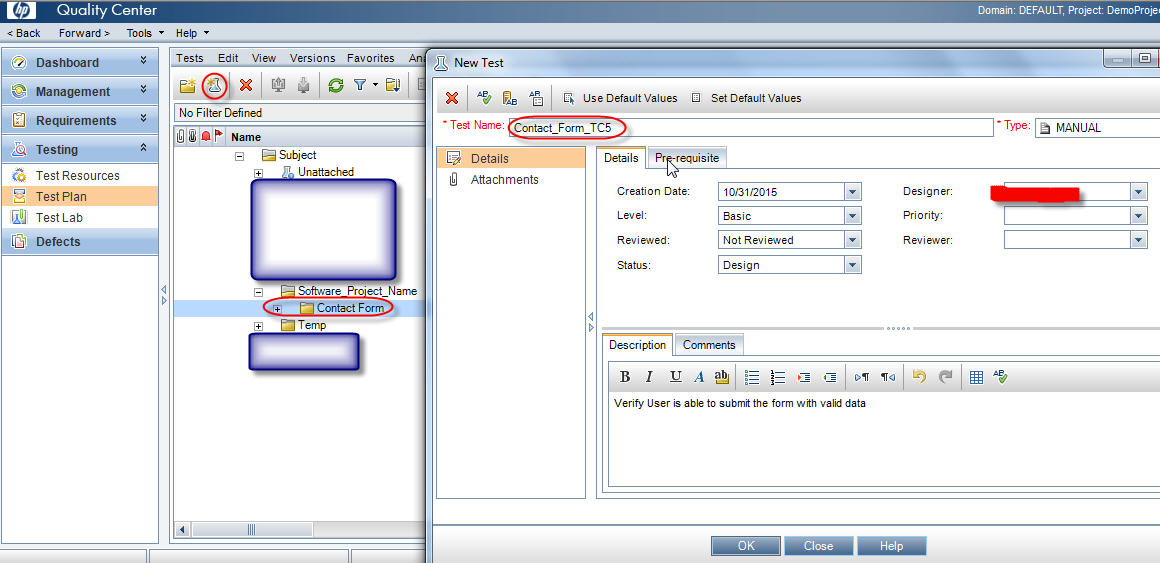Click the folder icon next to the filter dropdown arrow
Screen dimensions: 1160x563
coord(393,85)
